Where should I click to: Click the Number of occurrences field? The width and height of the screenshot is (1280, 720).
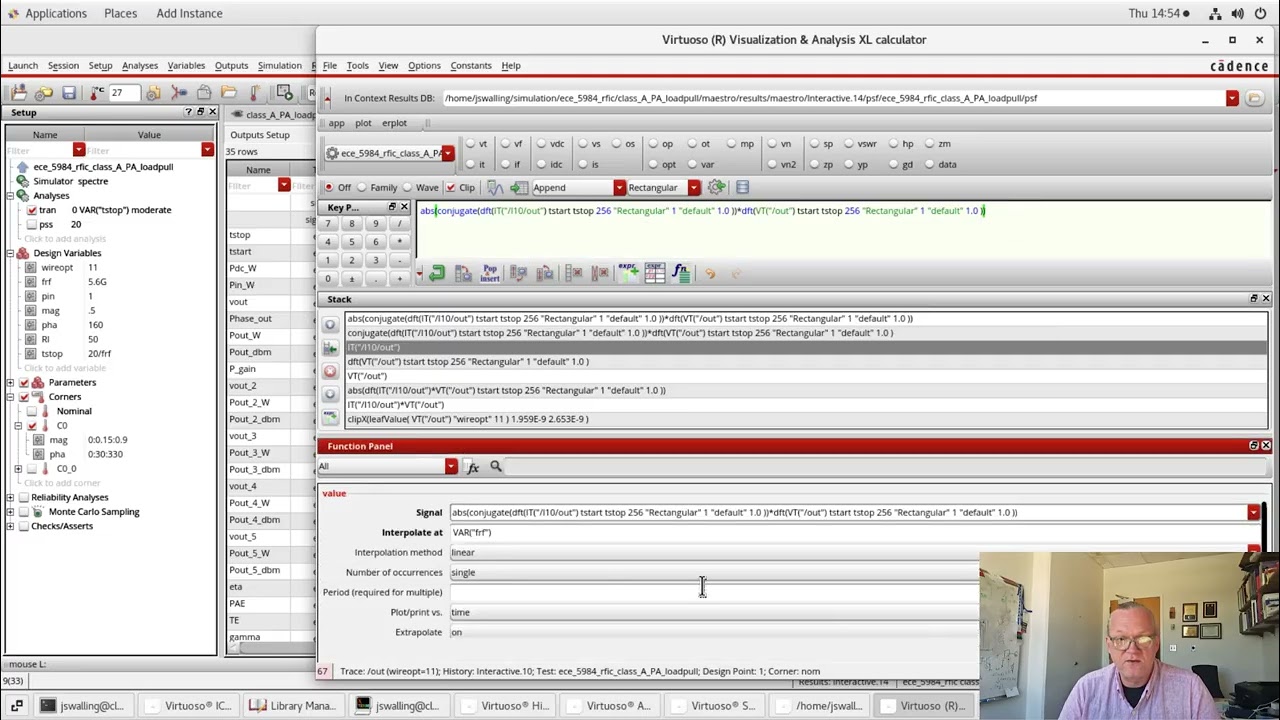tap(714, 572)
